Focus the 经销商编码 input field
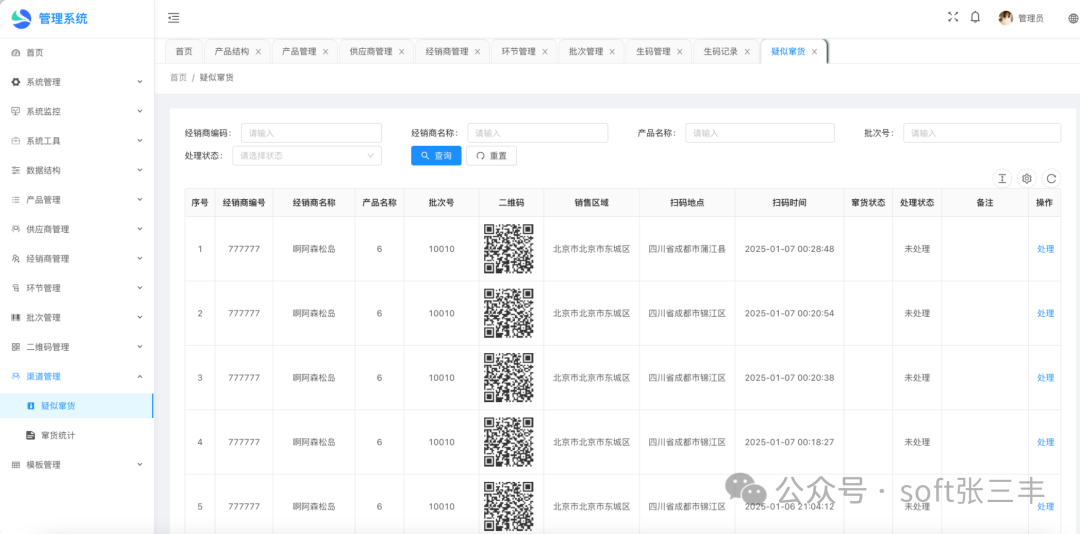1080x534 pixels. pos(311,133)
